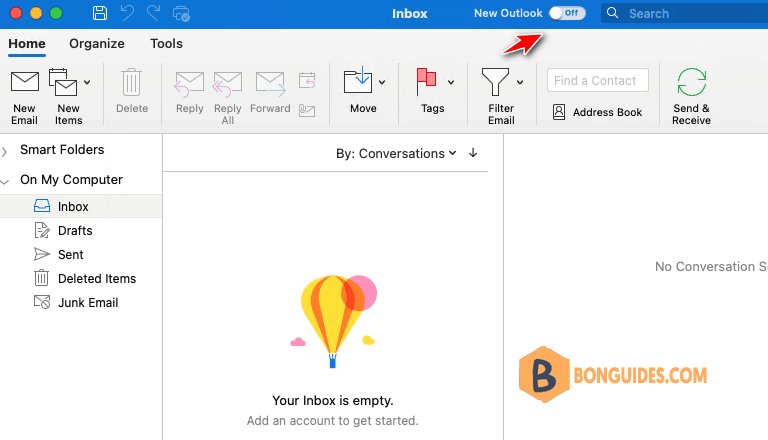Click the Move folder icon
Viewport: 768px width, 440px height.
(x=358, y=80)
